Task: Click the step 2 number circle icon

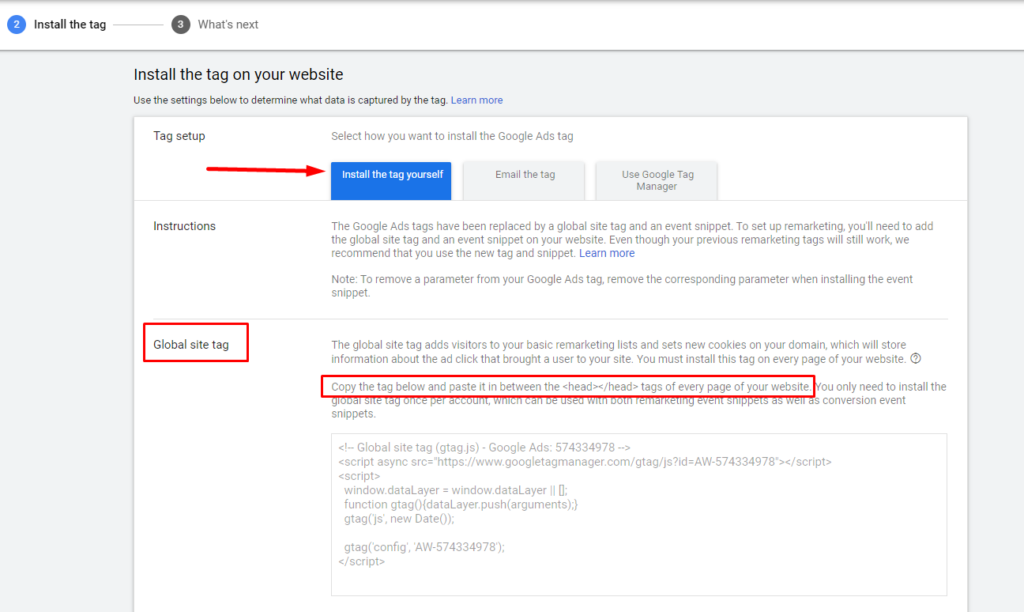Action: [16, 24]
